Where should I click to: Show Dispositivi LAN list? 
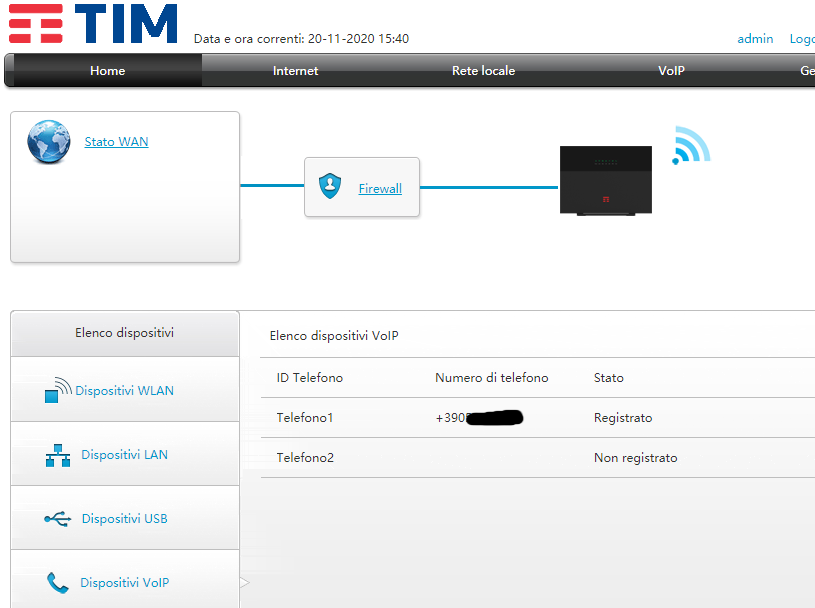coord(124,455)
